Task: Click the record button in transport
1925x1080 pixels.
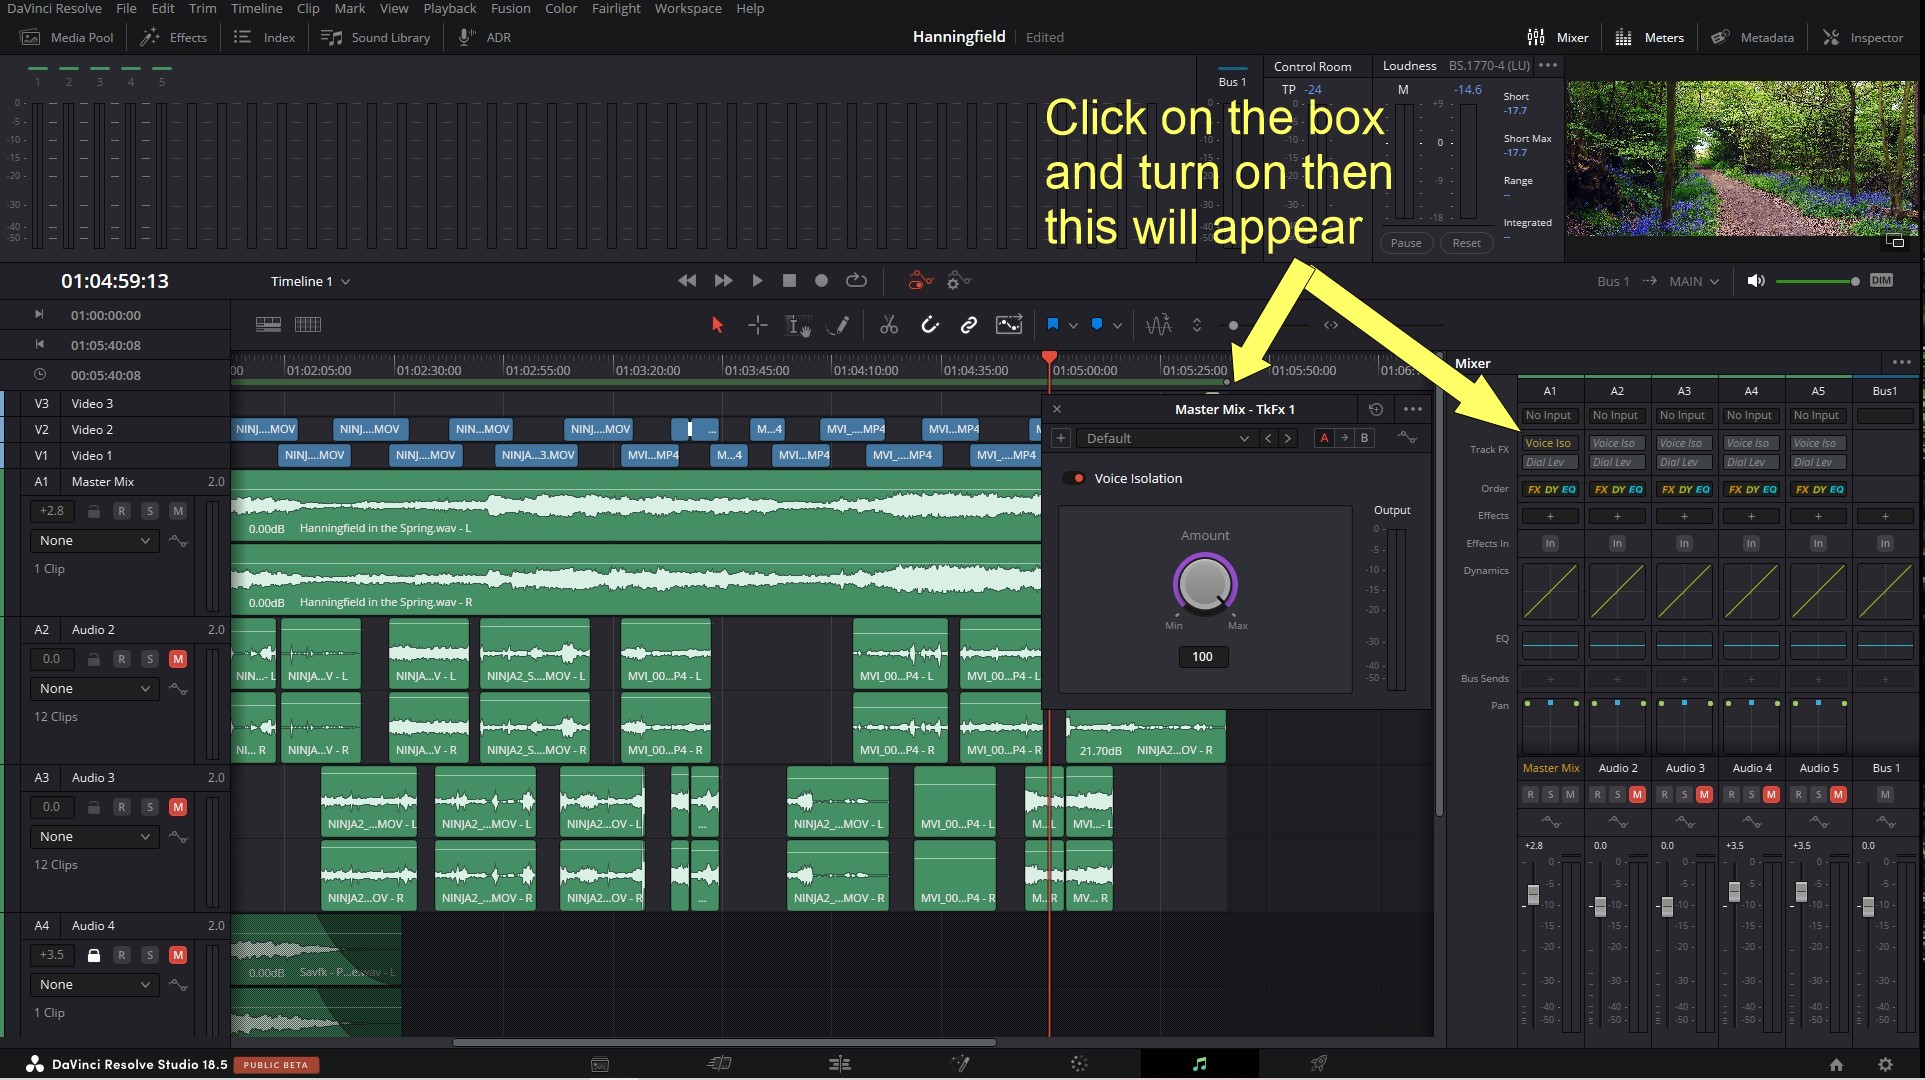Action: [x=821, y=281]
